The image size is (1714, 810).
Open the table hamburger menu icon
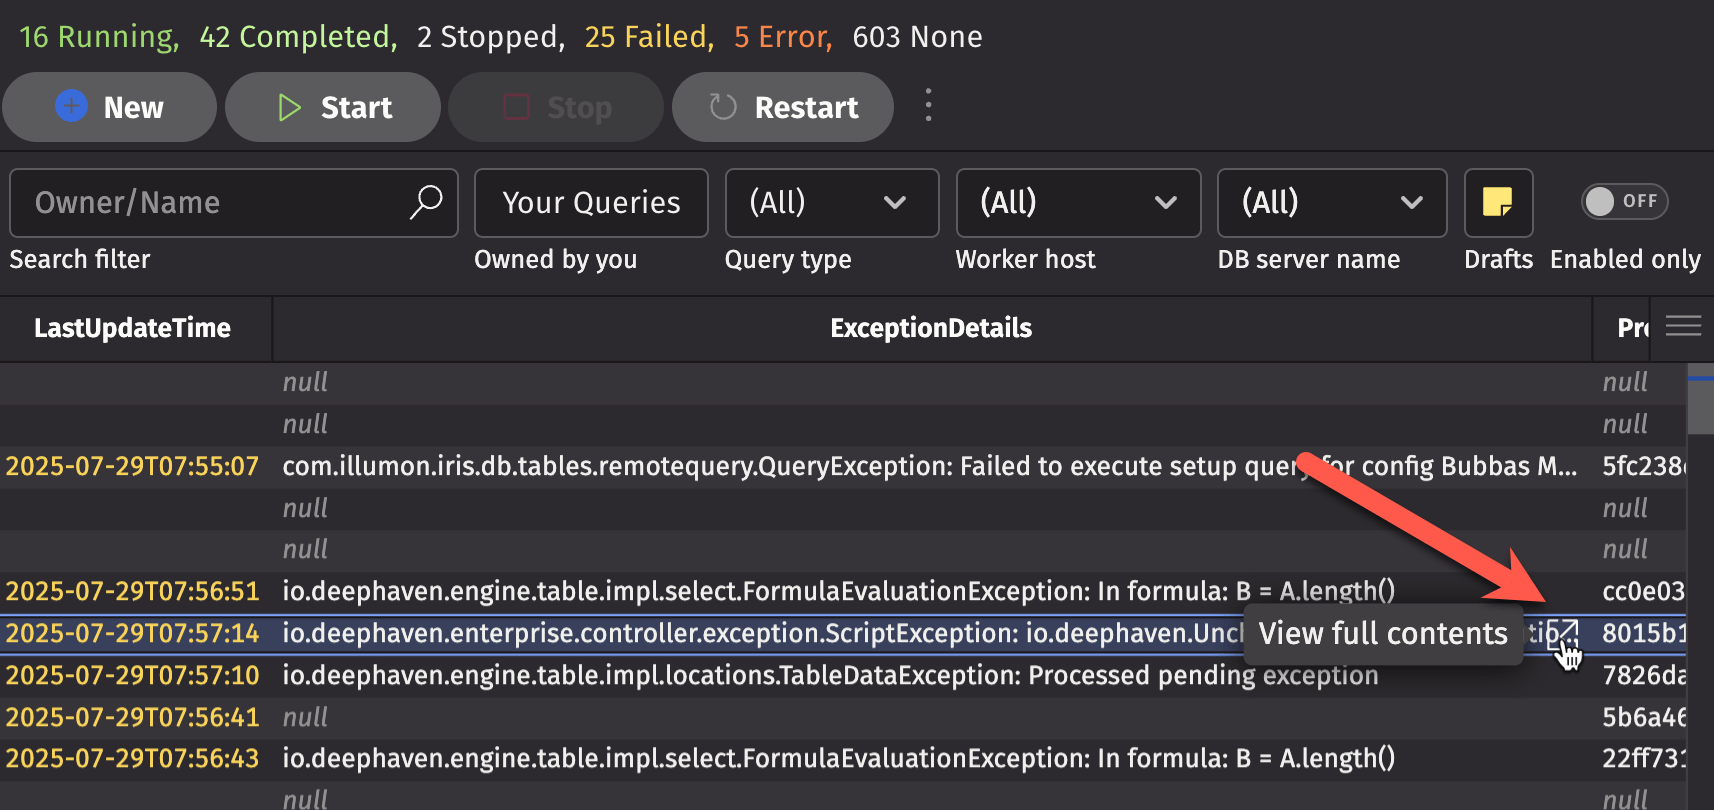[1683, 326]
